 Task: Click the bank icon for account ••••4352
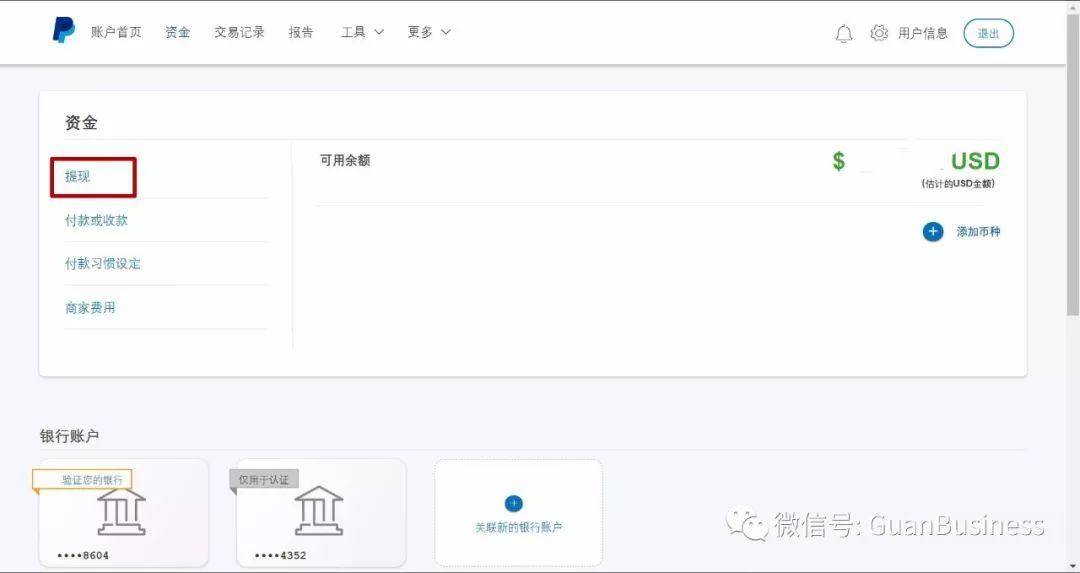[319, 510]
